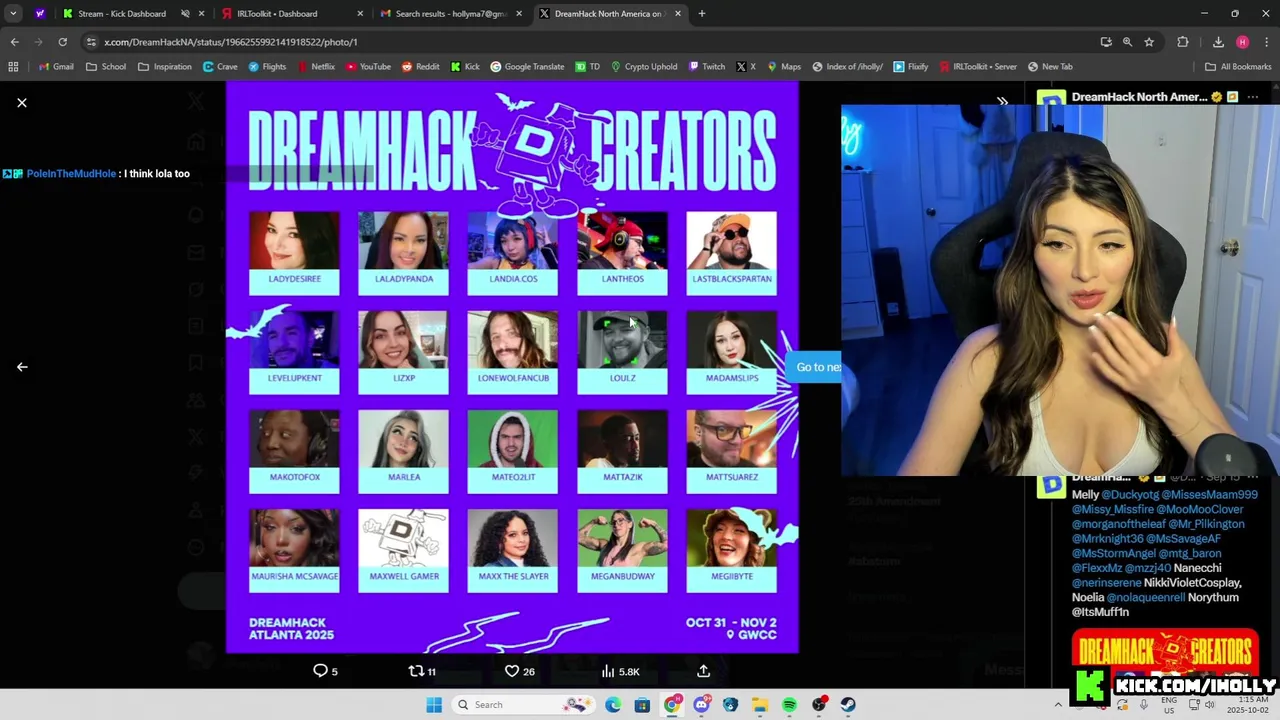The height and width of the screenshot is (720, 1280).
Task: Click the @nolaqueenrell mention link
Action: tap(1146, 597)
